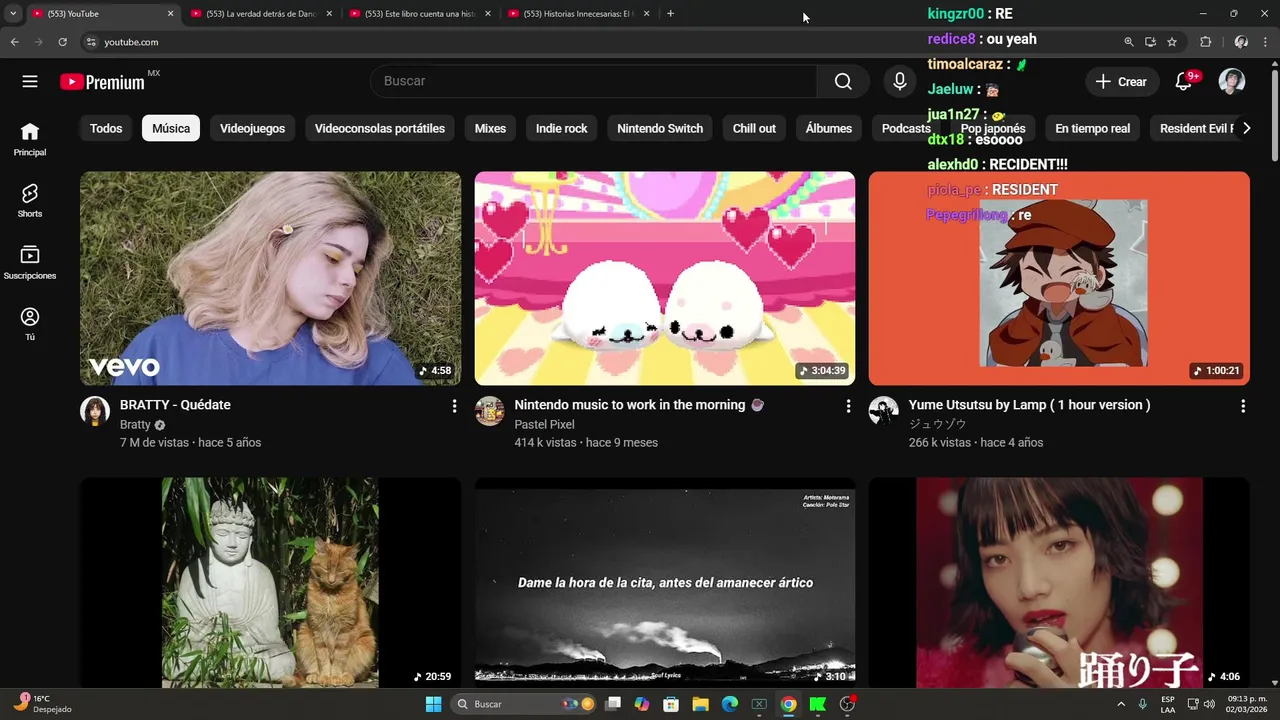Open Chrome extensions puzzle icon
The image size is (1280, 720).
[x=1205, y=42]
